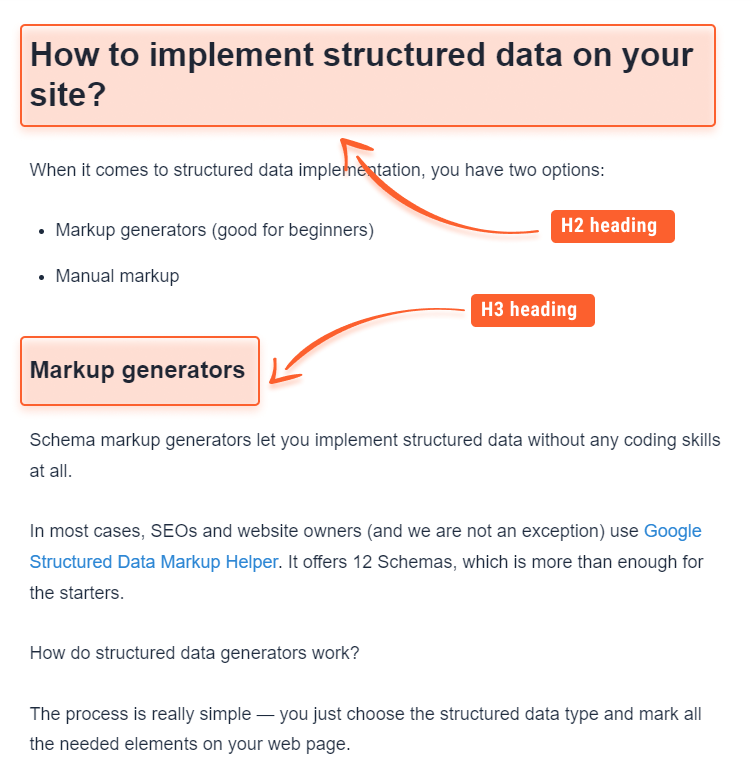Viewport: 752px width, 769px height.
Task: Click the bullet dot before 'Manual markup'
Action: 42,278
